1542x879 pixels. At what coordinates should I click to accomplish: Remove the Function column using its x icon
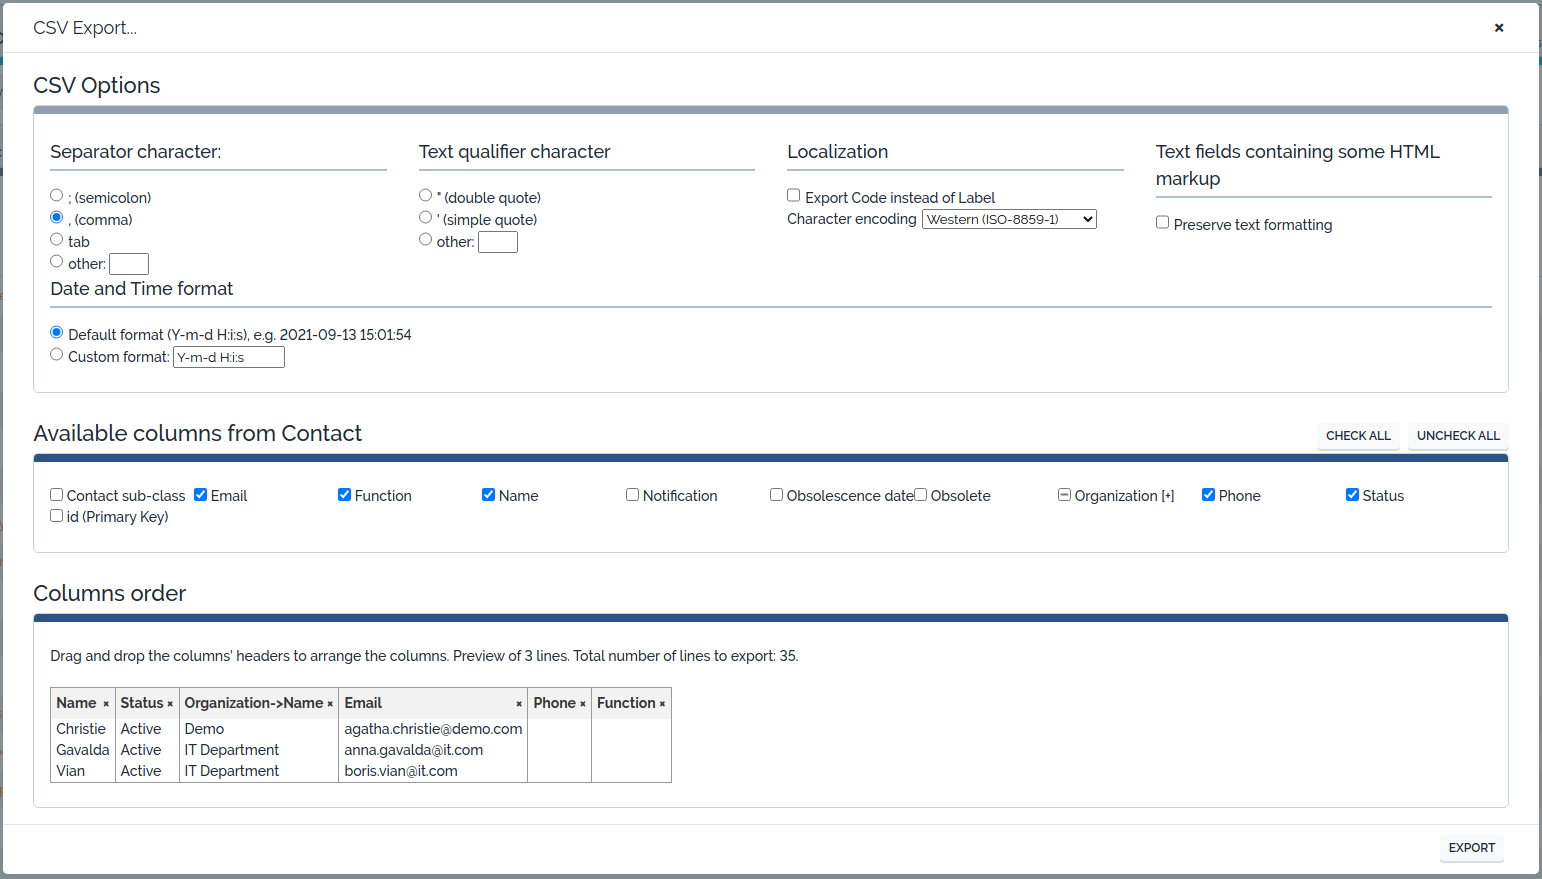point(662,703)
